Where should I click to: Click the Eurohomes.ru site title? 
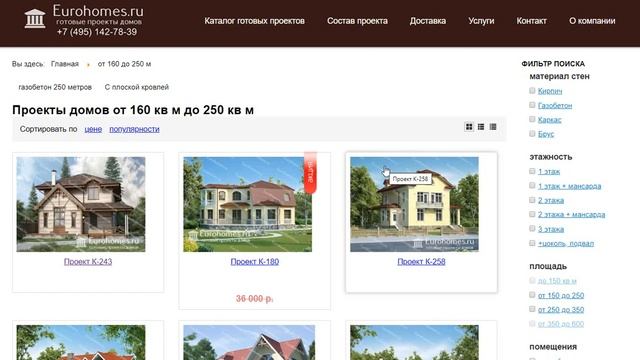pyautogui.click(x=98, y=11)
